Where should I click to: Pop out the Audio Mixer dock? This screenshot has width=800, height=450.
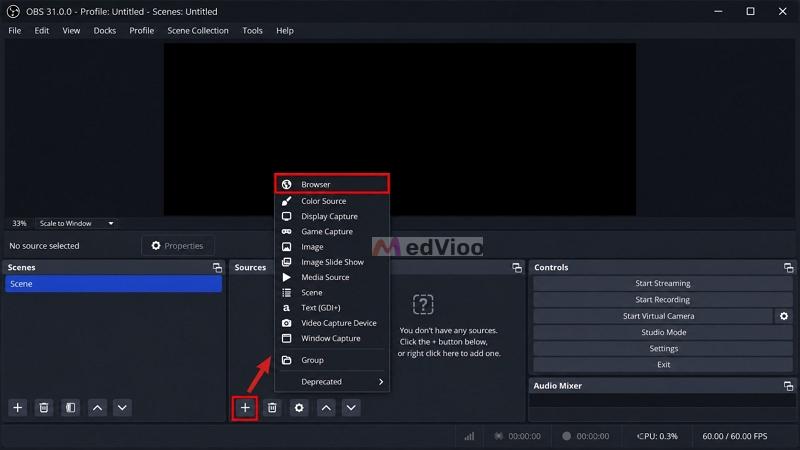click(788, 386)
